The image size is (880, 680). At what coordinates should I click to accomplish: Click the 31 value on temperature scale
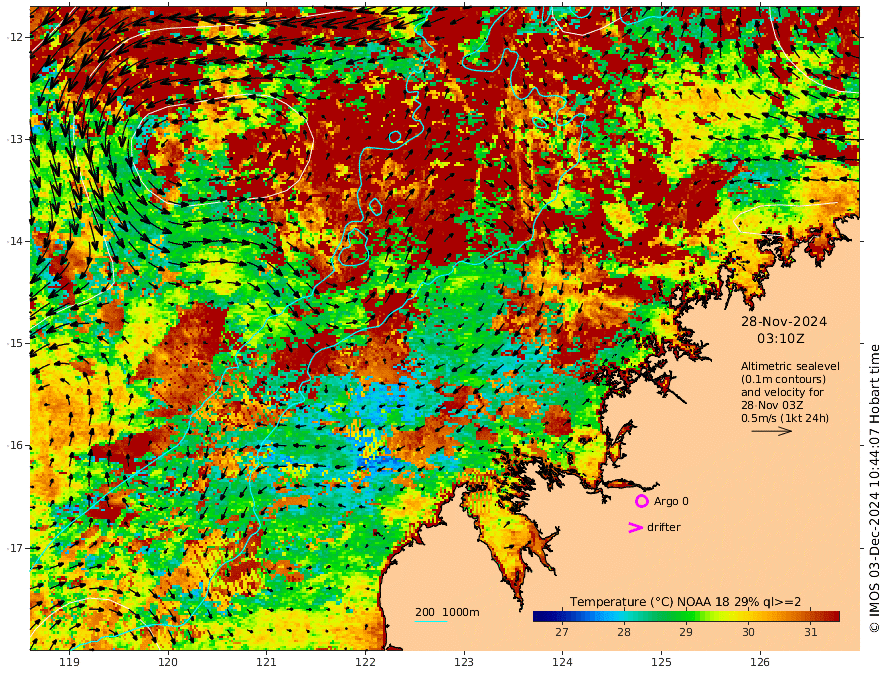tap(810, 632)
